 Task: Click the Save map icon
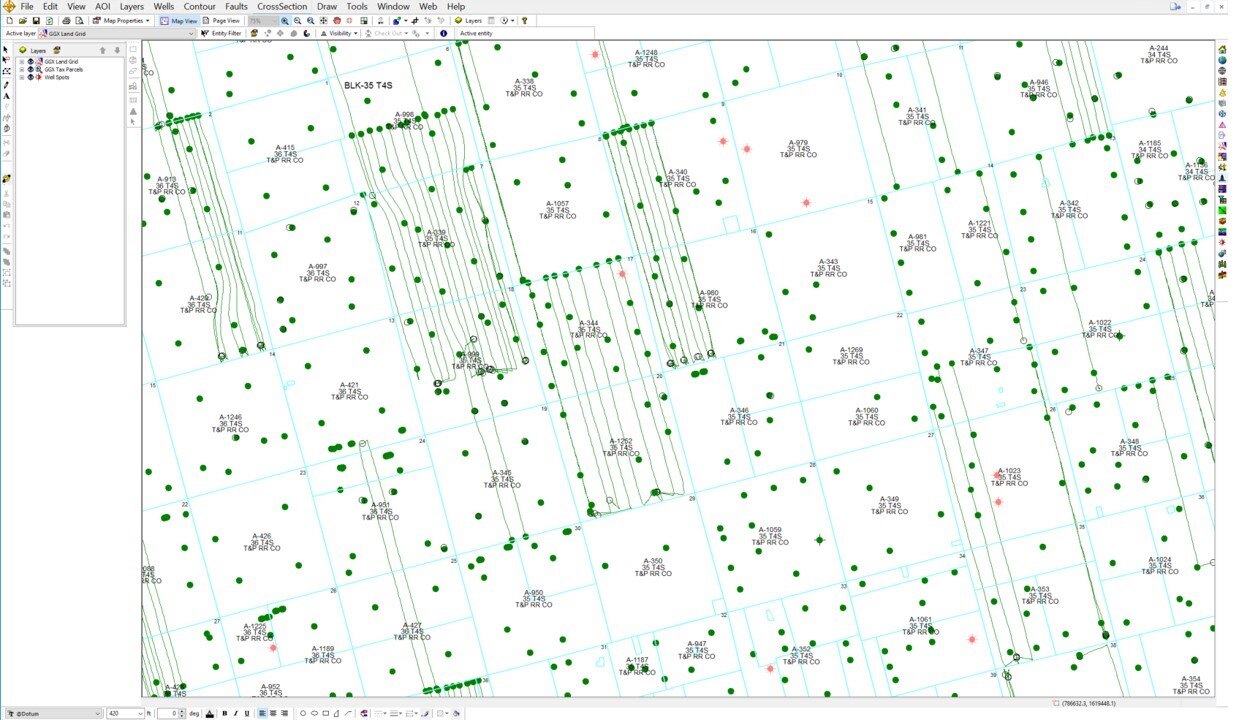tap(36, 20)
